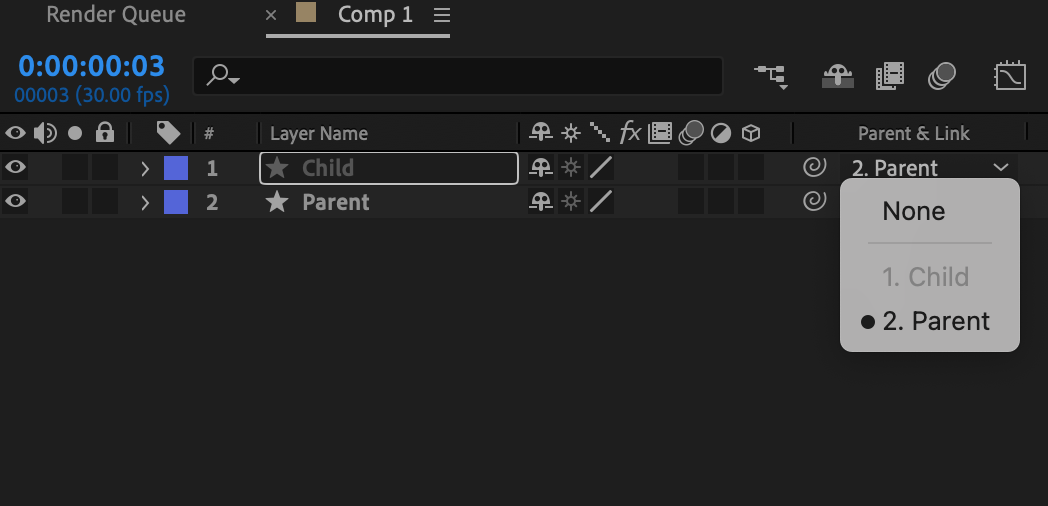Image resolution: width=1048 pixels, height=506 pixels.
Task: Toggle the hide shy layers icon
Action: [837, 76]
